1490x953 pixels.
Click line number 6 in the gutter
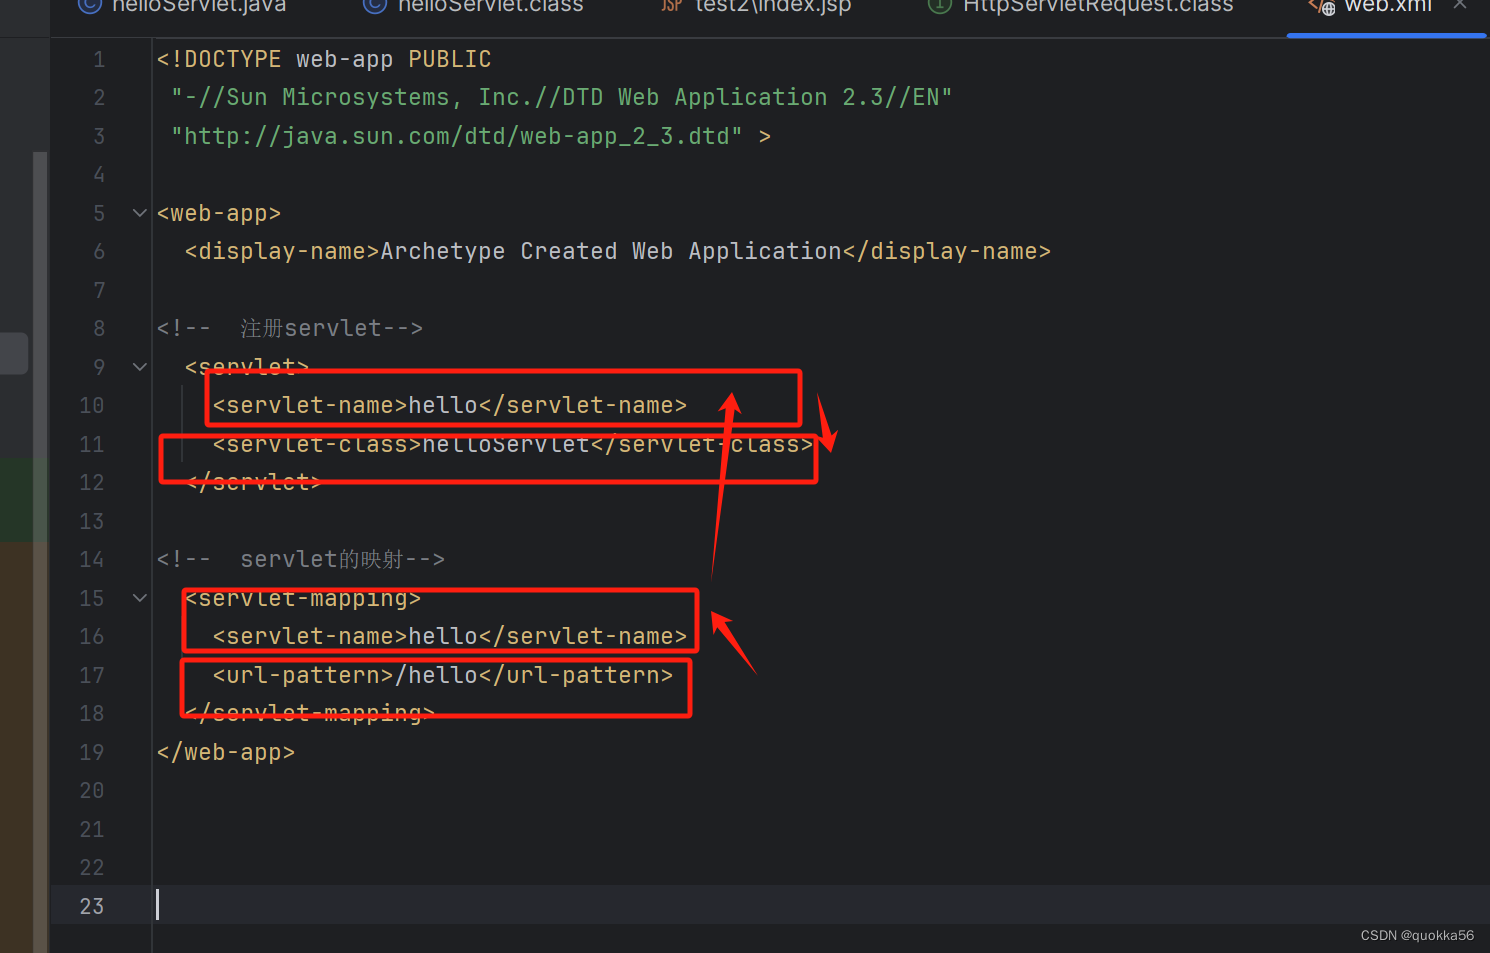[x=99, y=252]
